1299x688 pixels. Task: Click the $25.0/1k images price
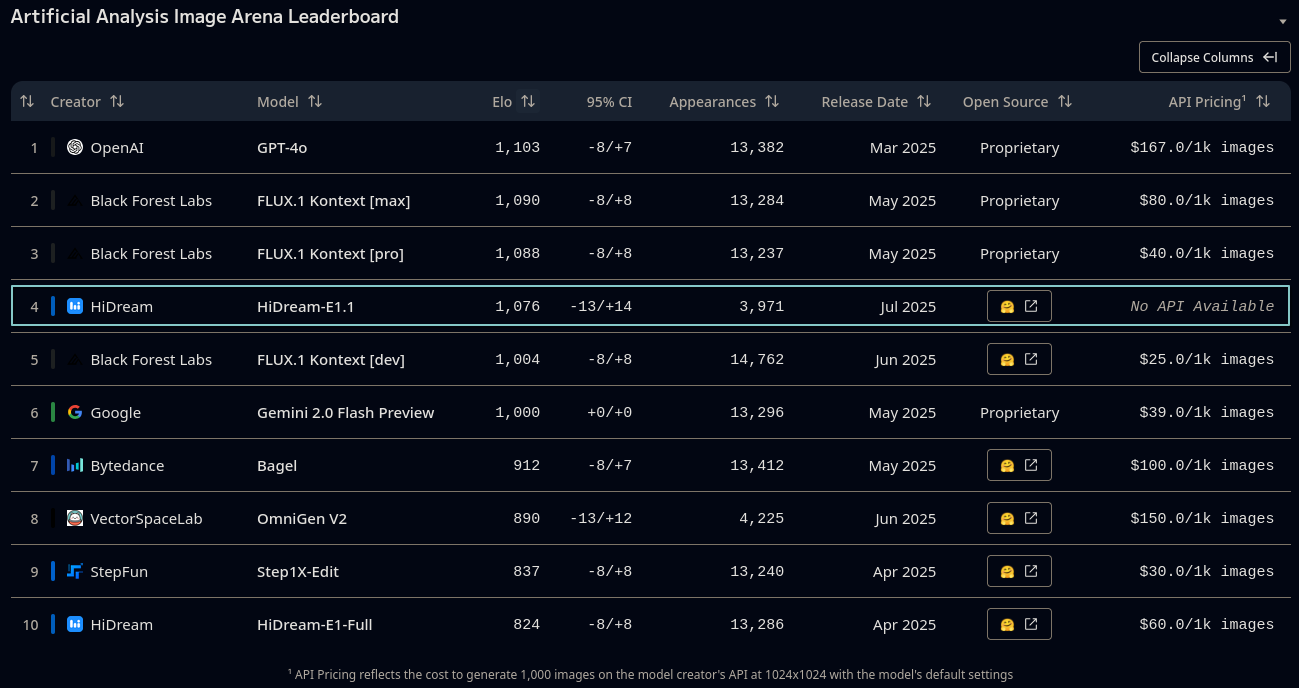tap(1206, 359)
